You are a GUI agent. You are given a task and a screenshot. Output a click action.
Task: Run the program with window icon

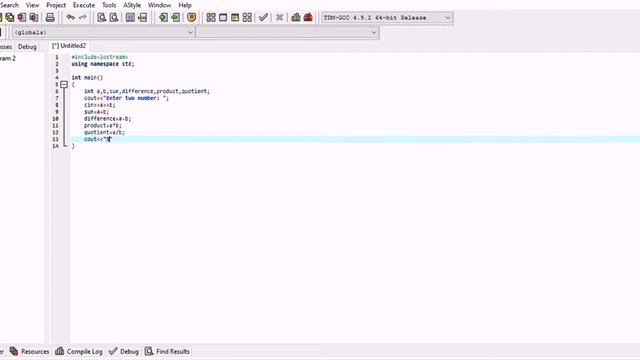(223, 18)
